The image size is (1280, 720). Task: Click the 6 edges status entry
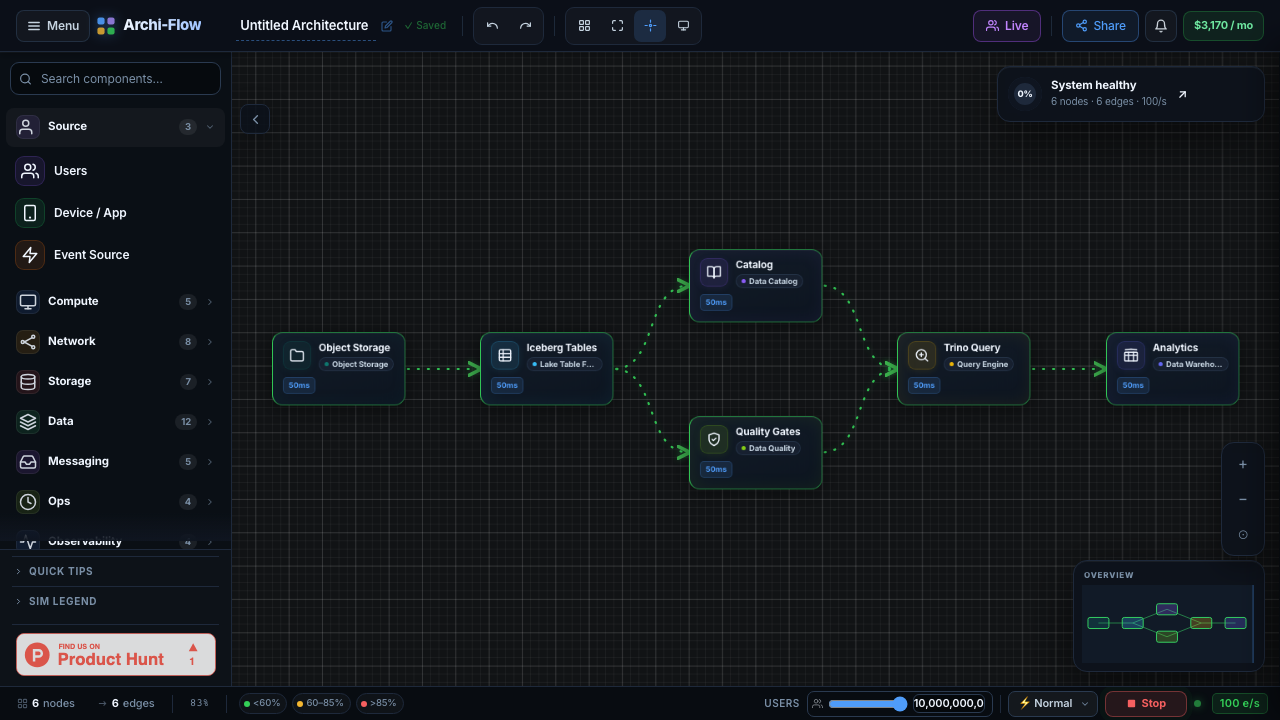pyautogui.click(x=126, y=704)
